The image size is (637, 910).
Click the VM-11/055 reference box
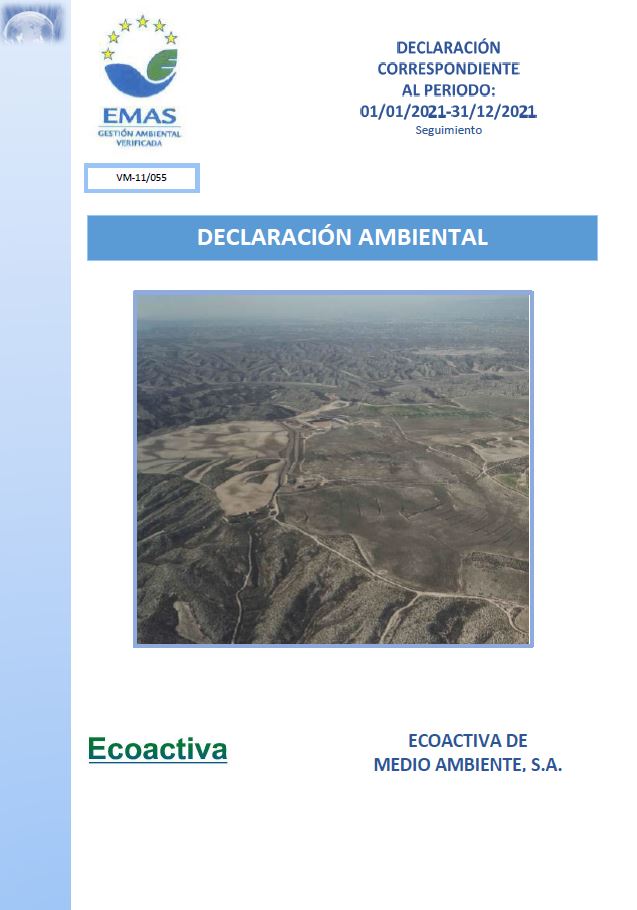click(x=142, y=178)
